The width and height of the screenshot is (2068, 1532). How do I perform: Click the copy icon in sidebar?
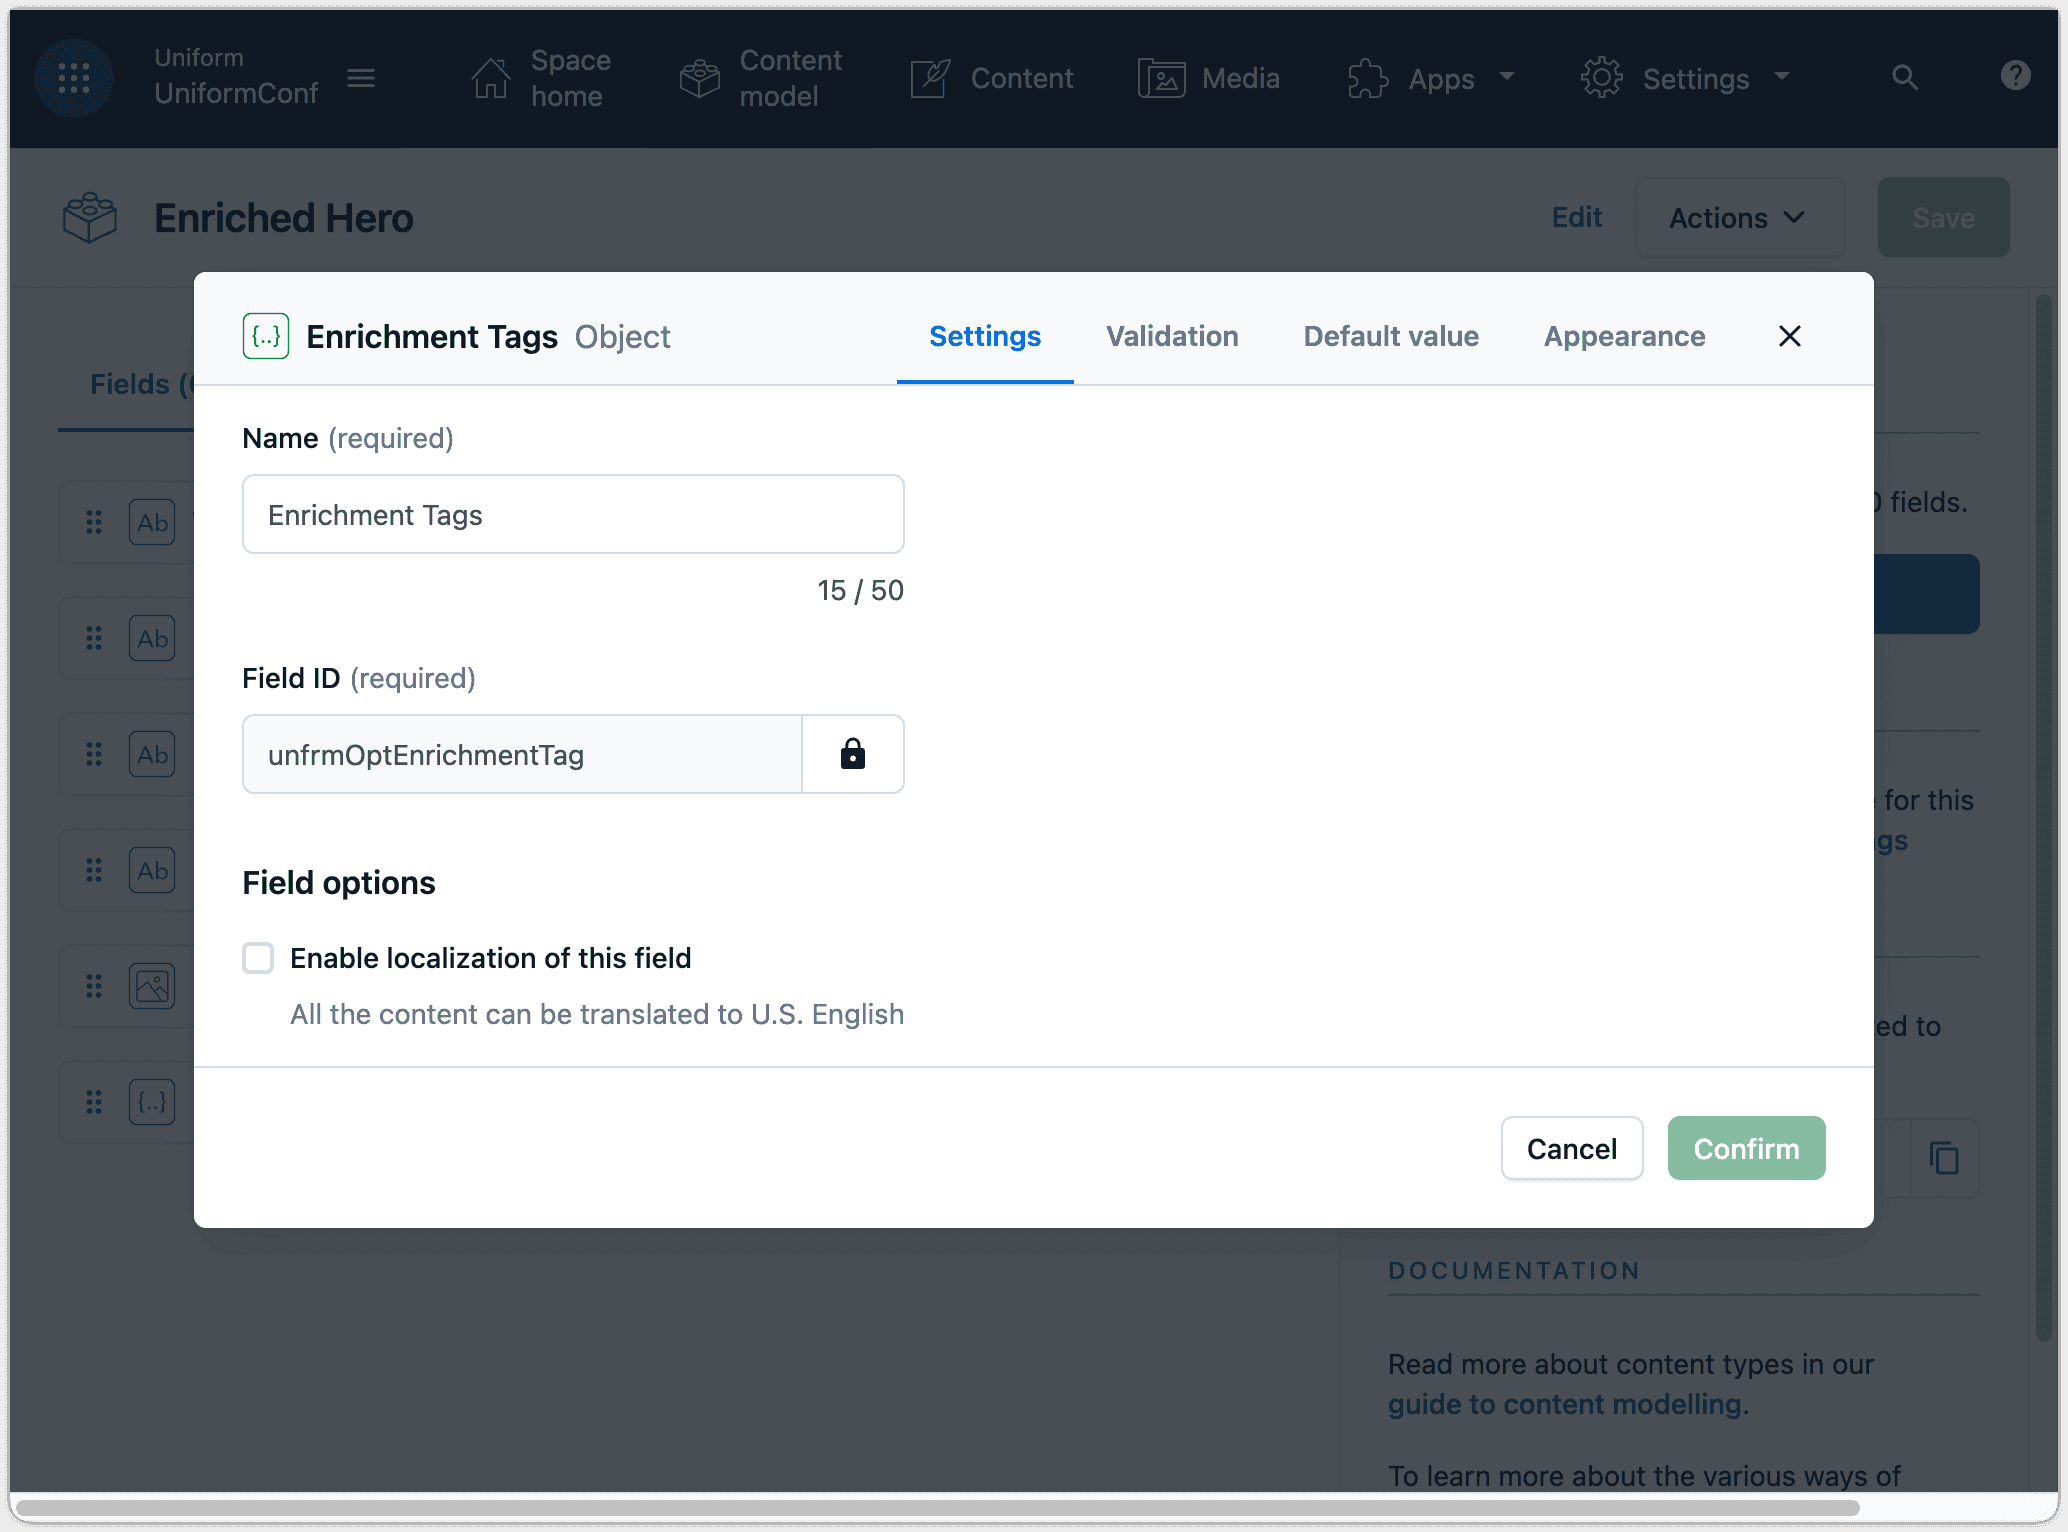[x=1944, y=1158]
